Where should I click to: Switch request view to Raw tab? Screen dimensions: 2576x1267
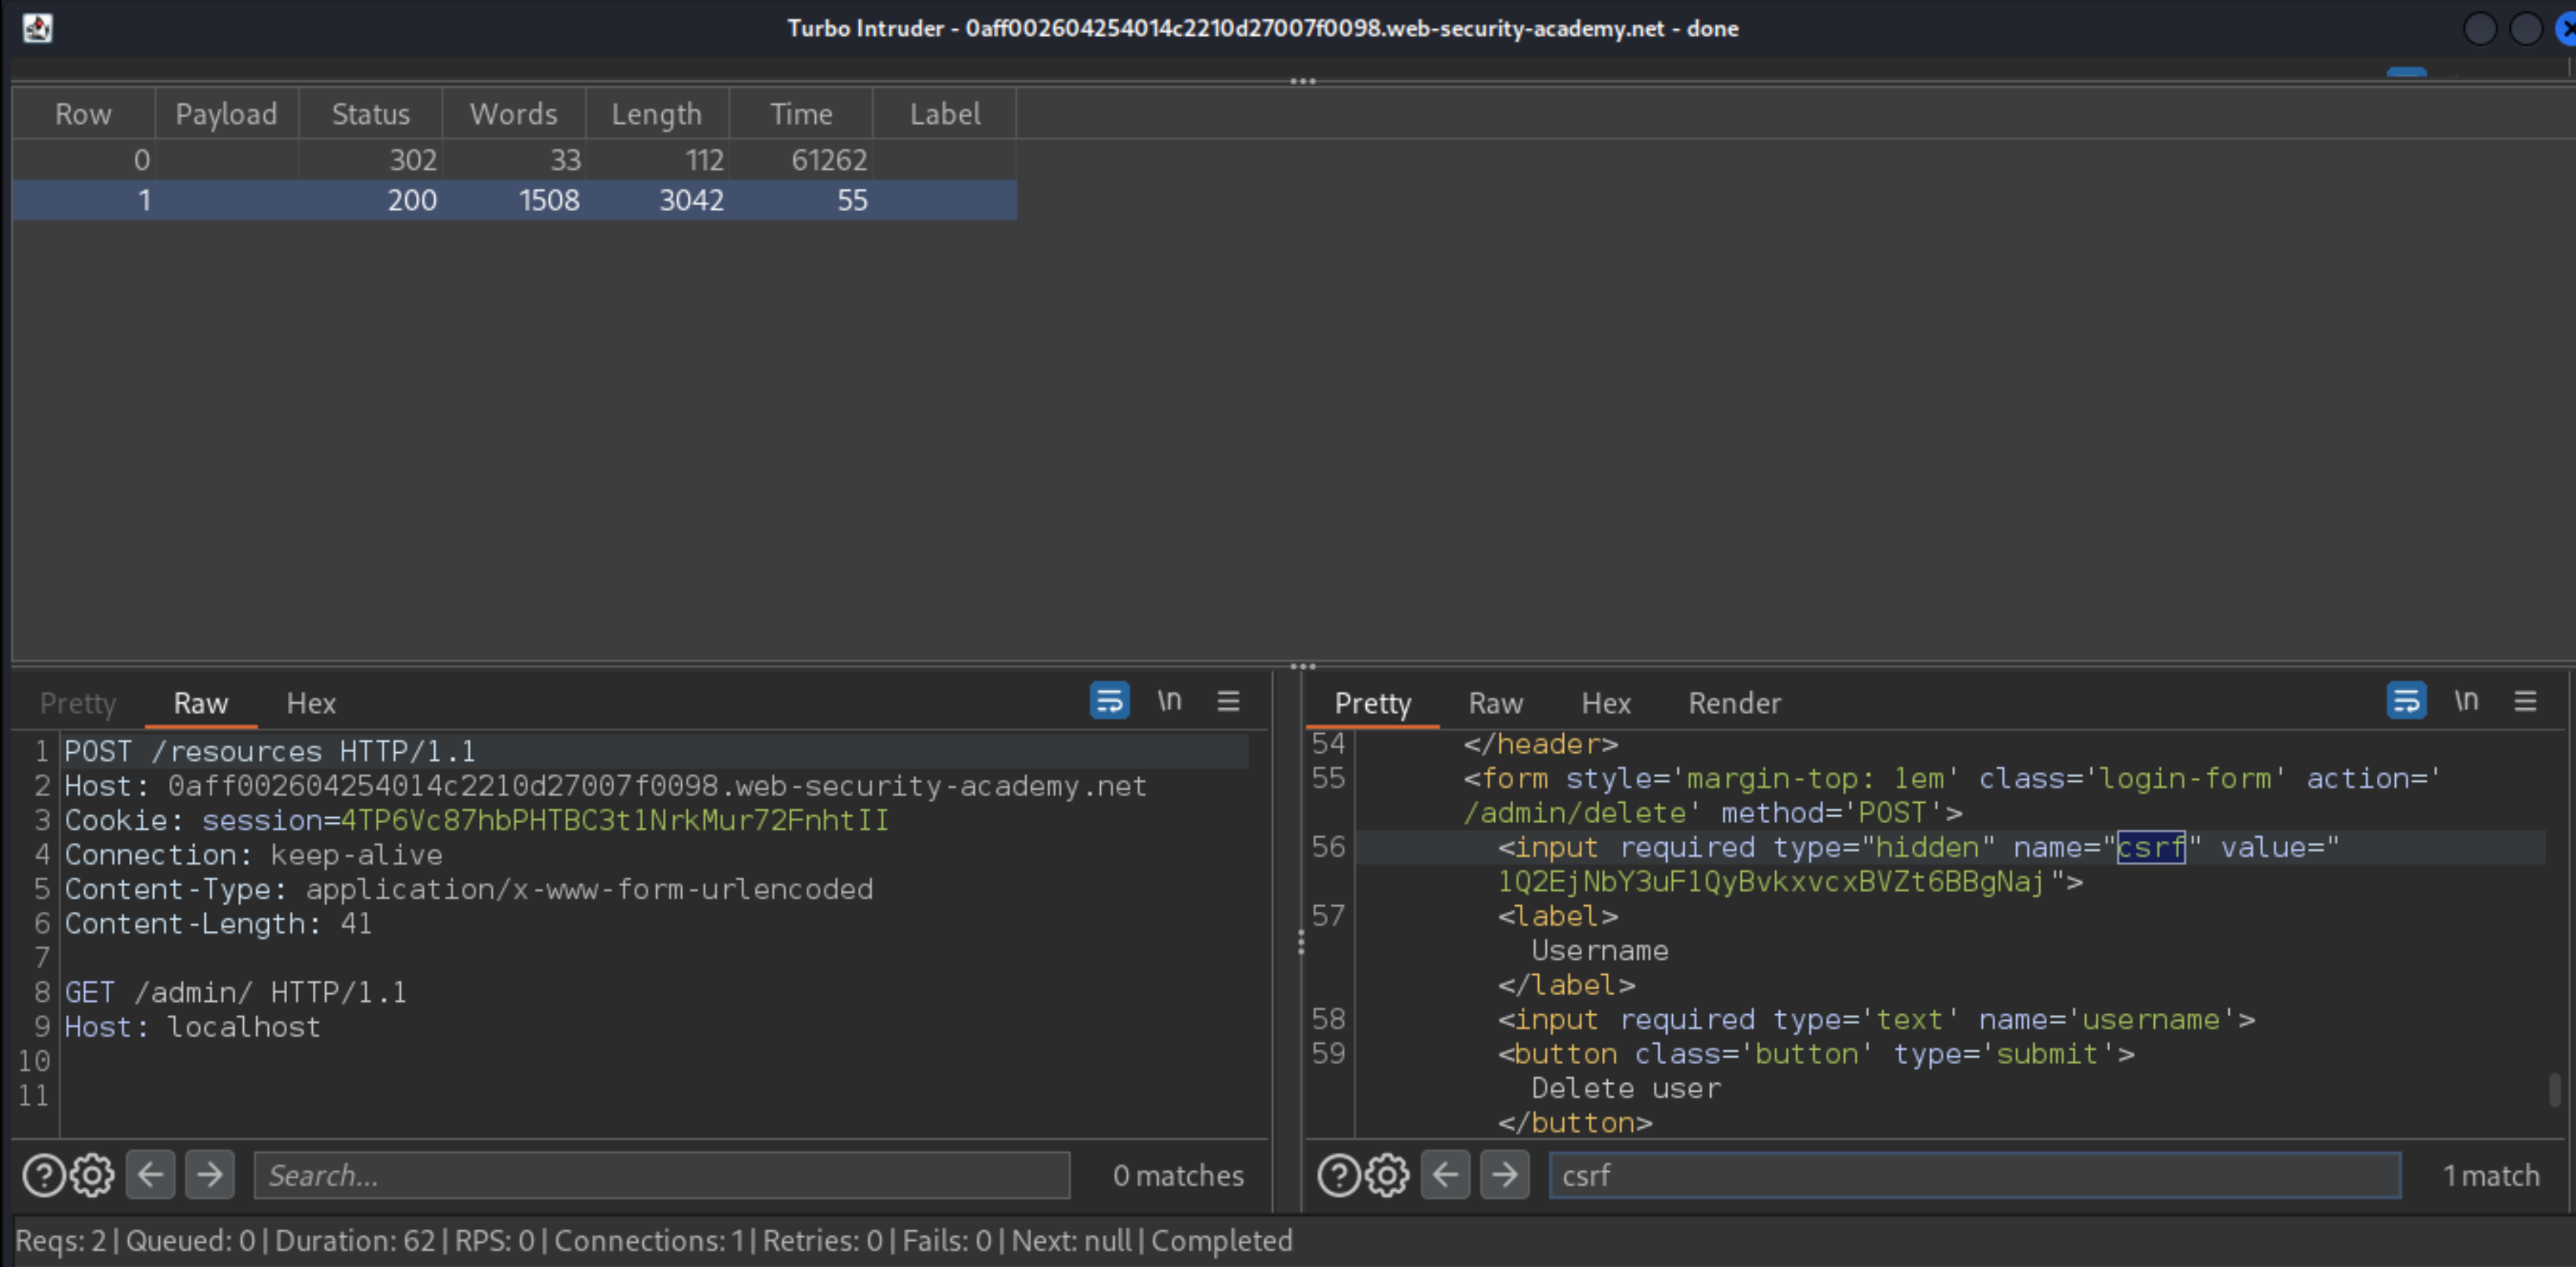tap(201, 703)
